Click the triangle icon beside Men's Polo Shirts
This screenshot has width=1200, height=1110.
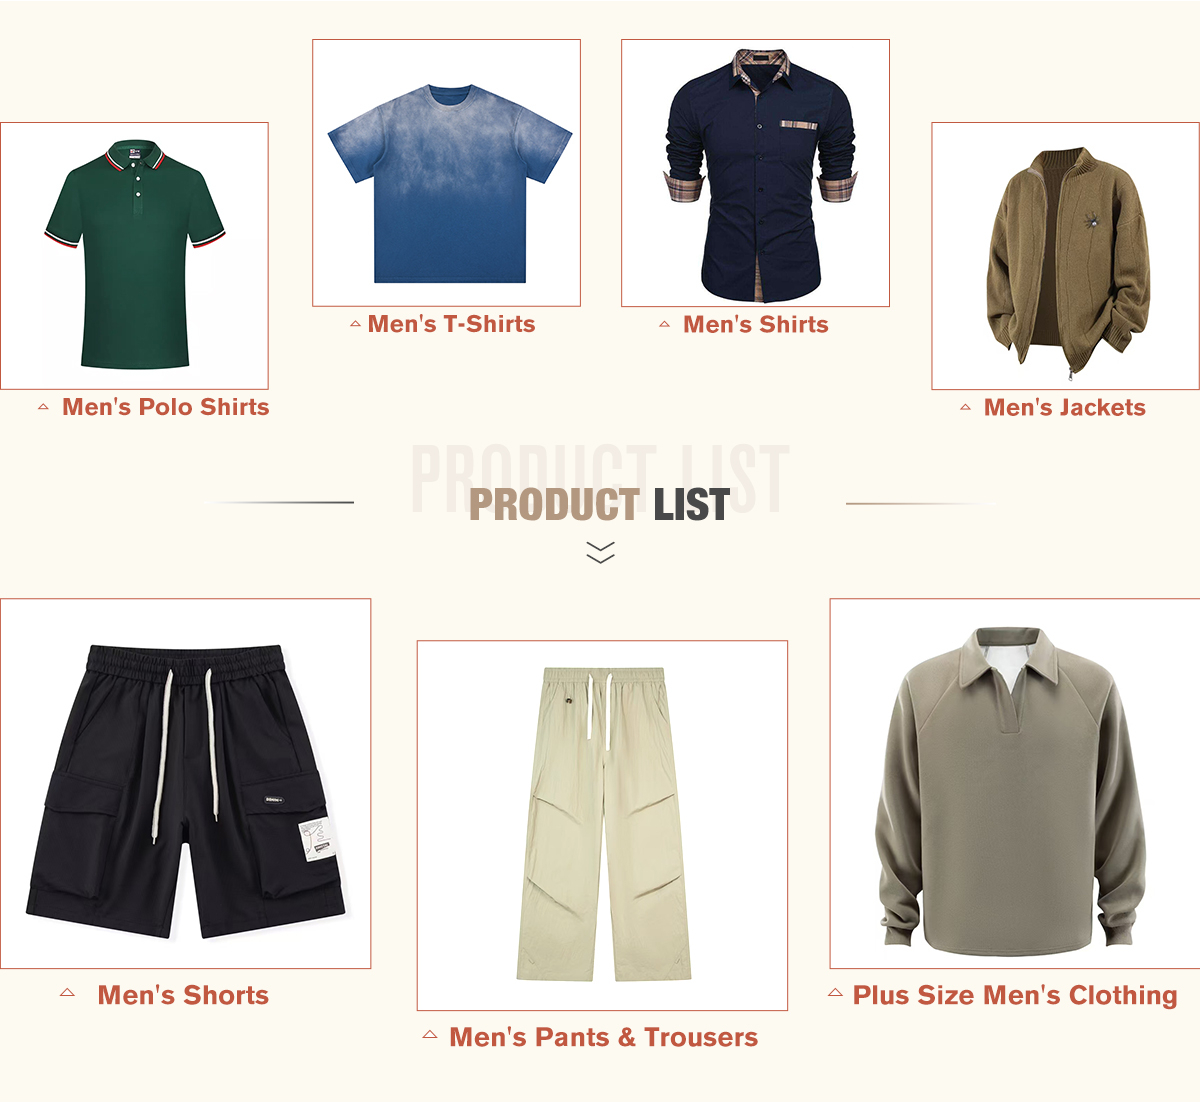(x=43, y=407)
